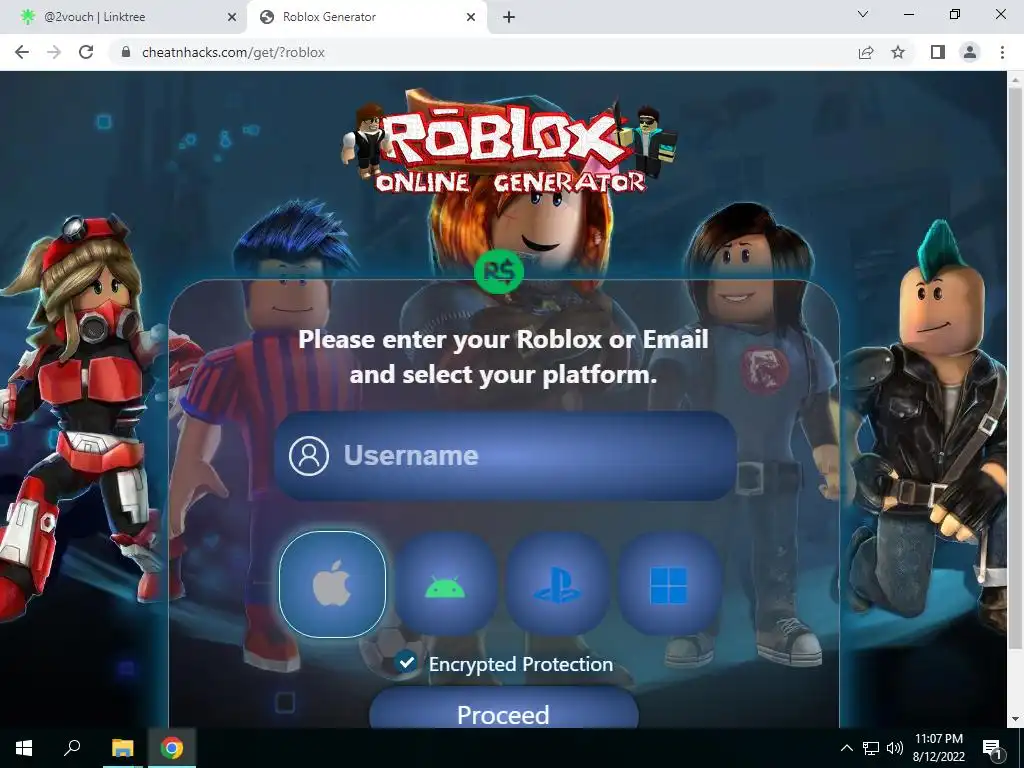Click the address bar URL cheatnhacks.com
This screenshot has height=768, width=1024.
(233, 52)
